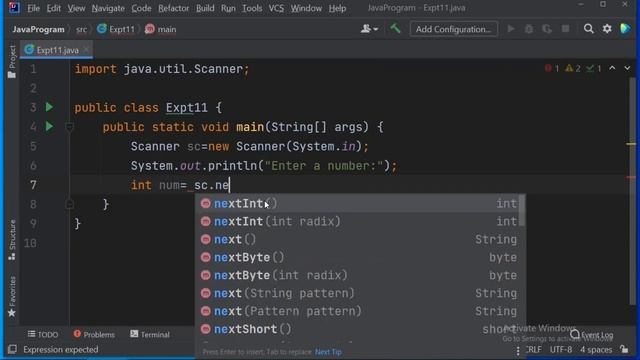Change CRLF line separator setting
Image resolution: width=640 pixels, height=360 pixels.
point(533,350)
